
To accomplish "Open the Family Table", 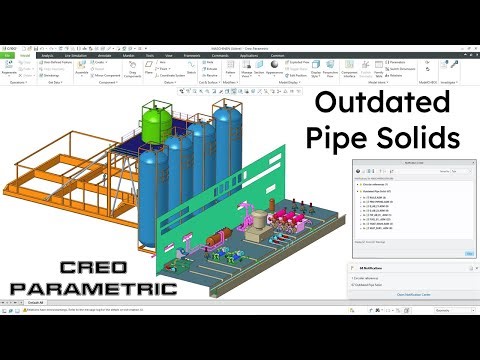I will point(379,68).
